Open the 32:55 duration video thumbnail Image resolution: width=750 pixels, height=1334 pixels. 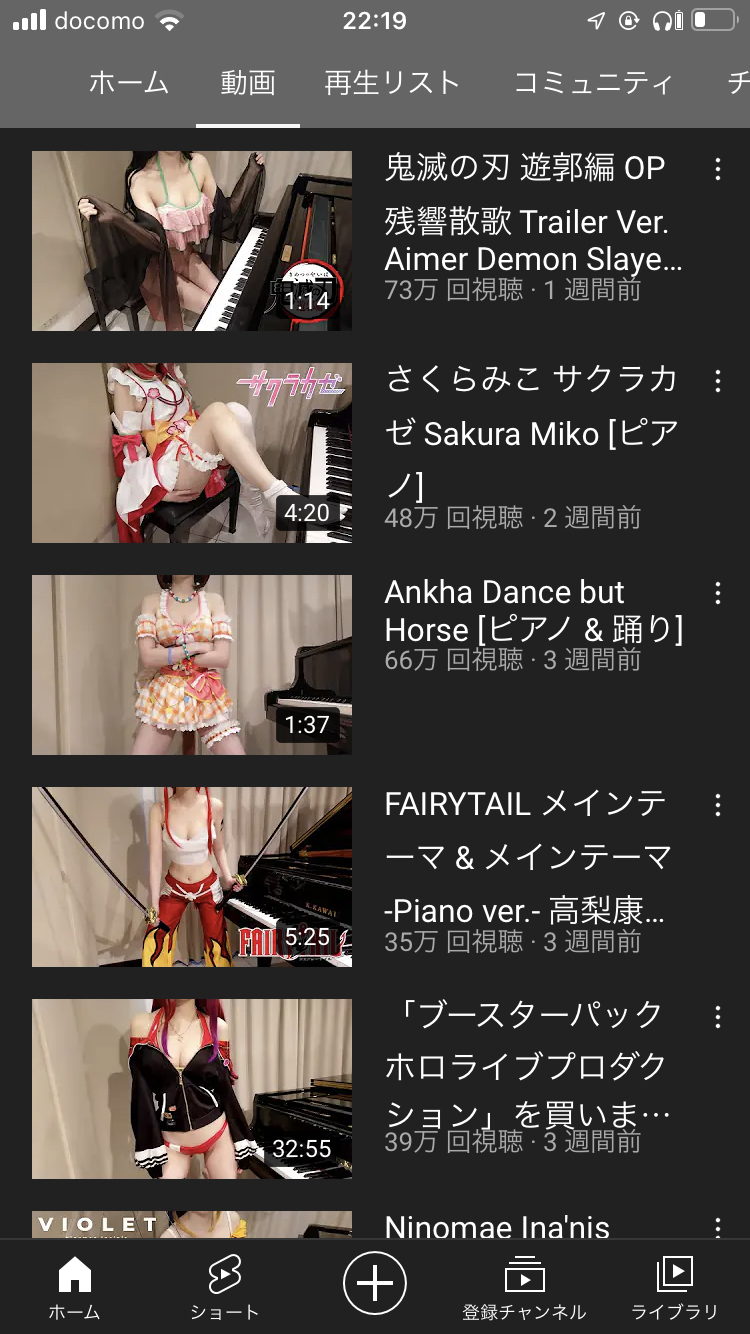(x=192, y=1089)
